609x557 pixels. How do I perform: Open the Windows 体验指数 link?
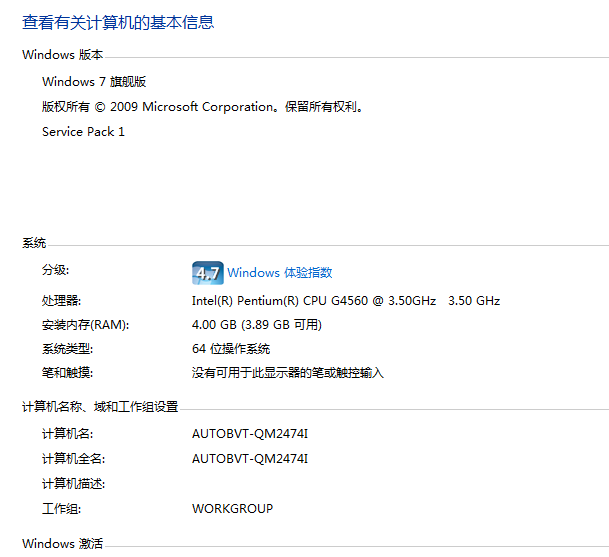click(280, 273)
